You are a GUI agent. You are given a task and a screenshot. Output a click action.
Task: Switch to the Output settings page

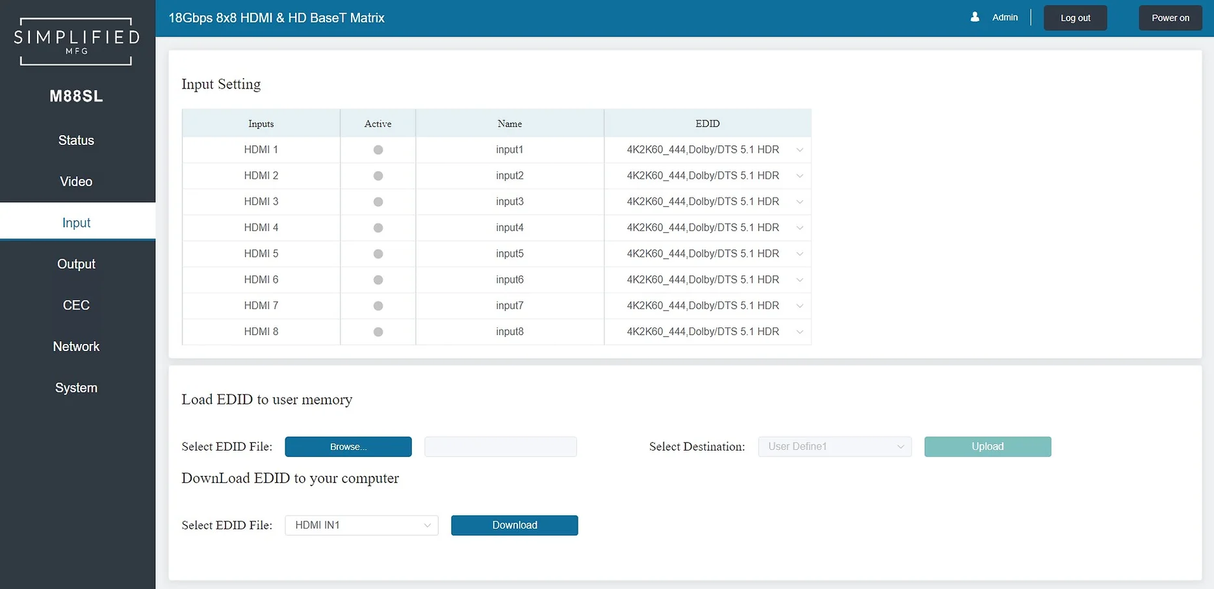(77, 264)
